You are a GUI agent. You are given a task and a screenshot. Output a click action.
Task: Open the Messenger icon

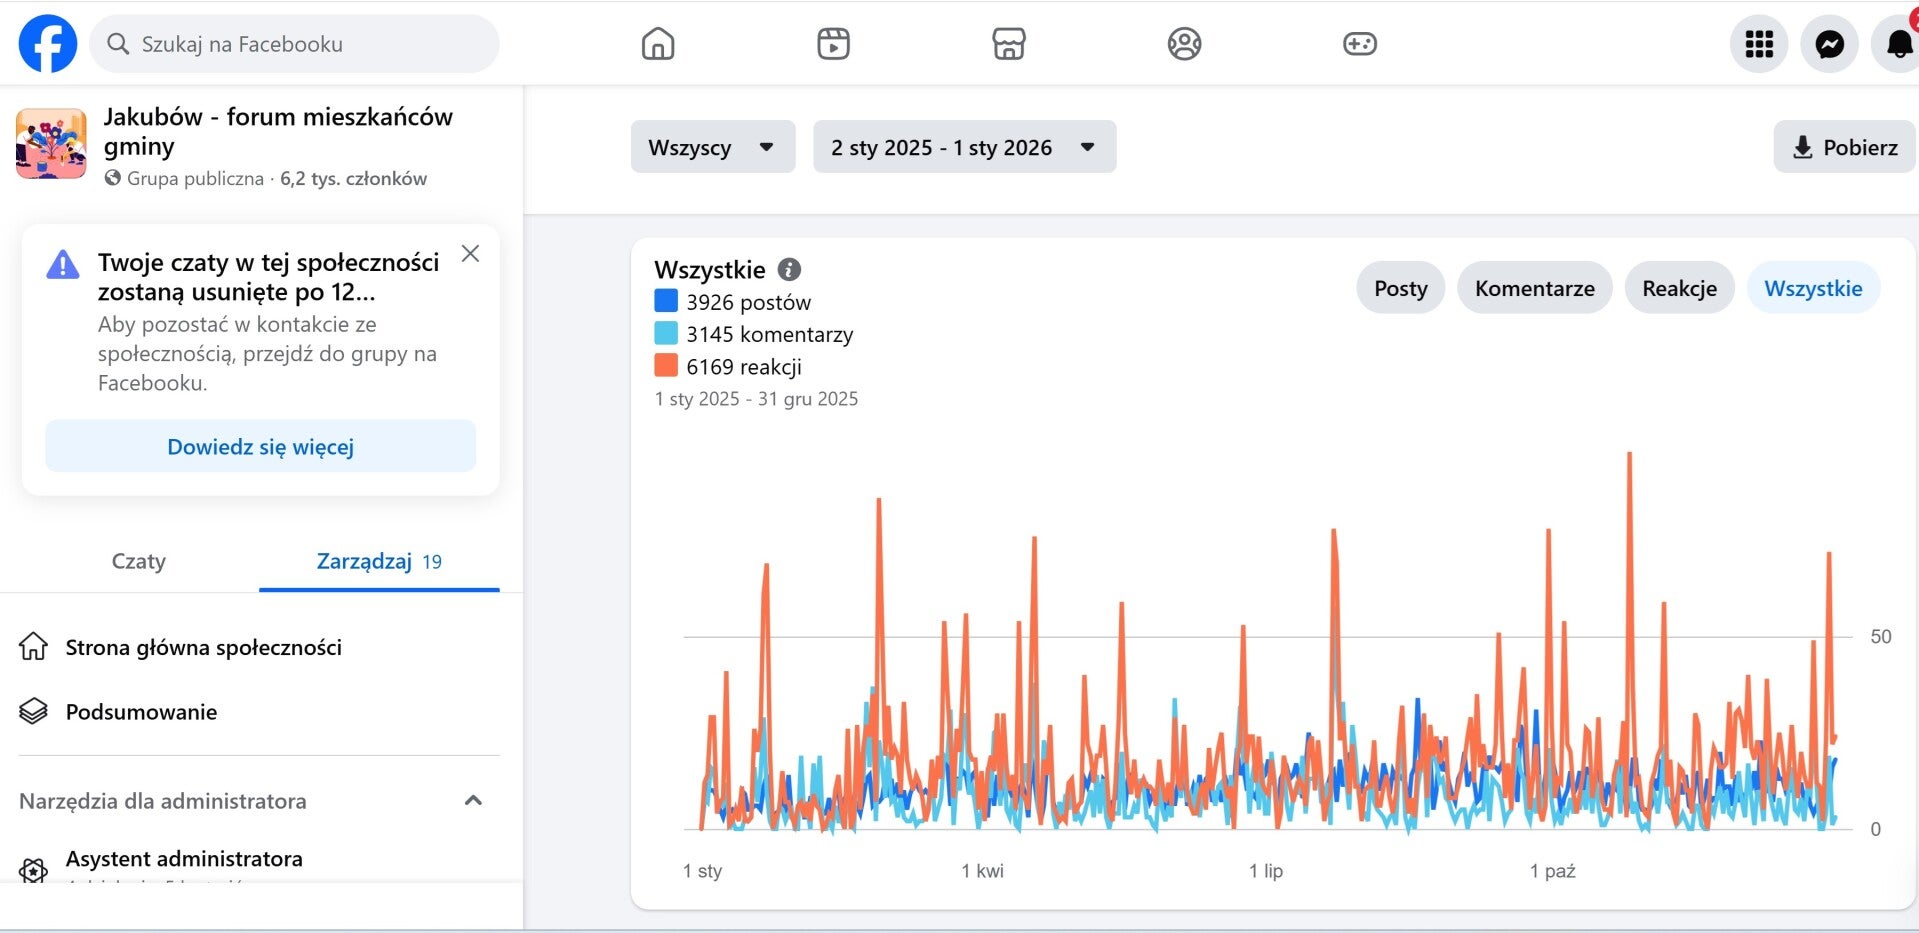1829,44
